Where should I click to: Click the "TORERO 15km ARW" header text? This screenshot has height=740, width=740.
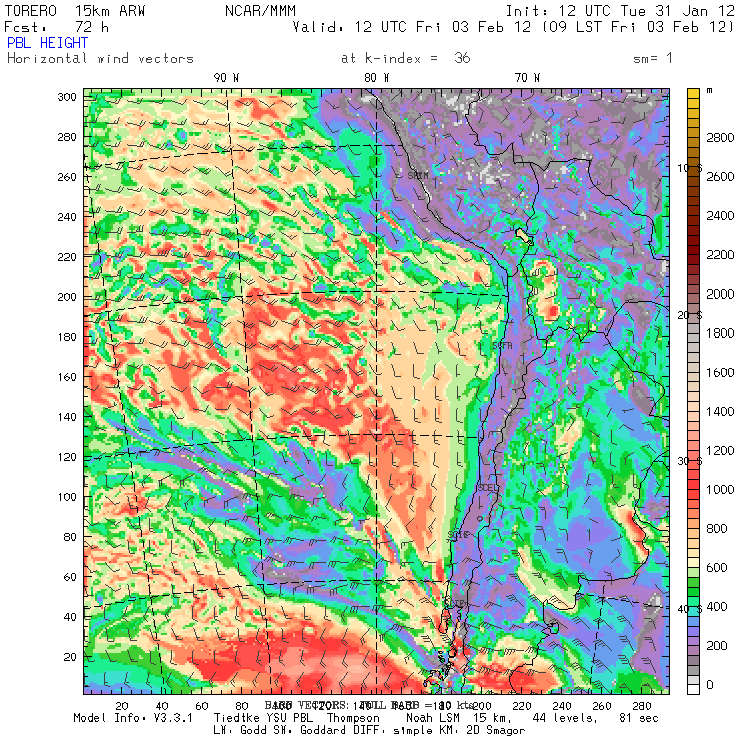(75, 11)
